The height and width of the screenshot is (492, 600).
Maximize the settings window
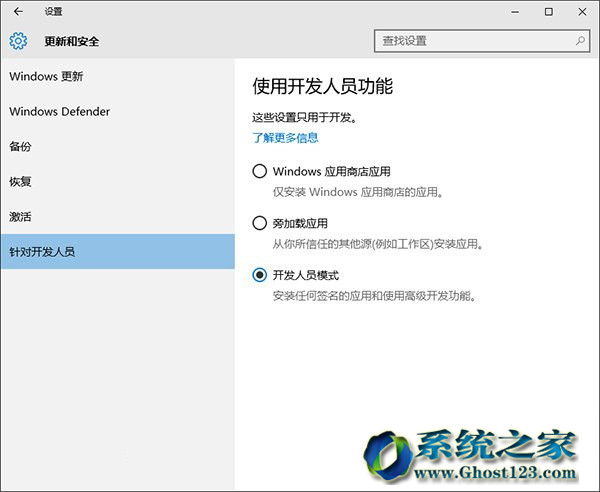pos(549,12)
